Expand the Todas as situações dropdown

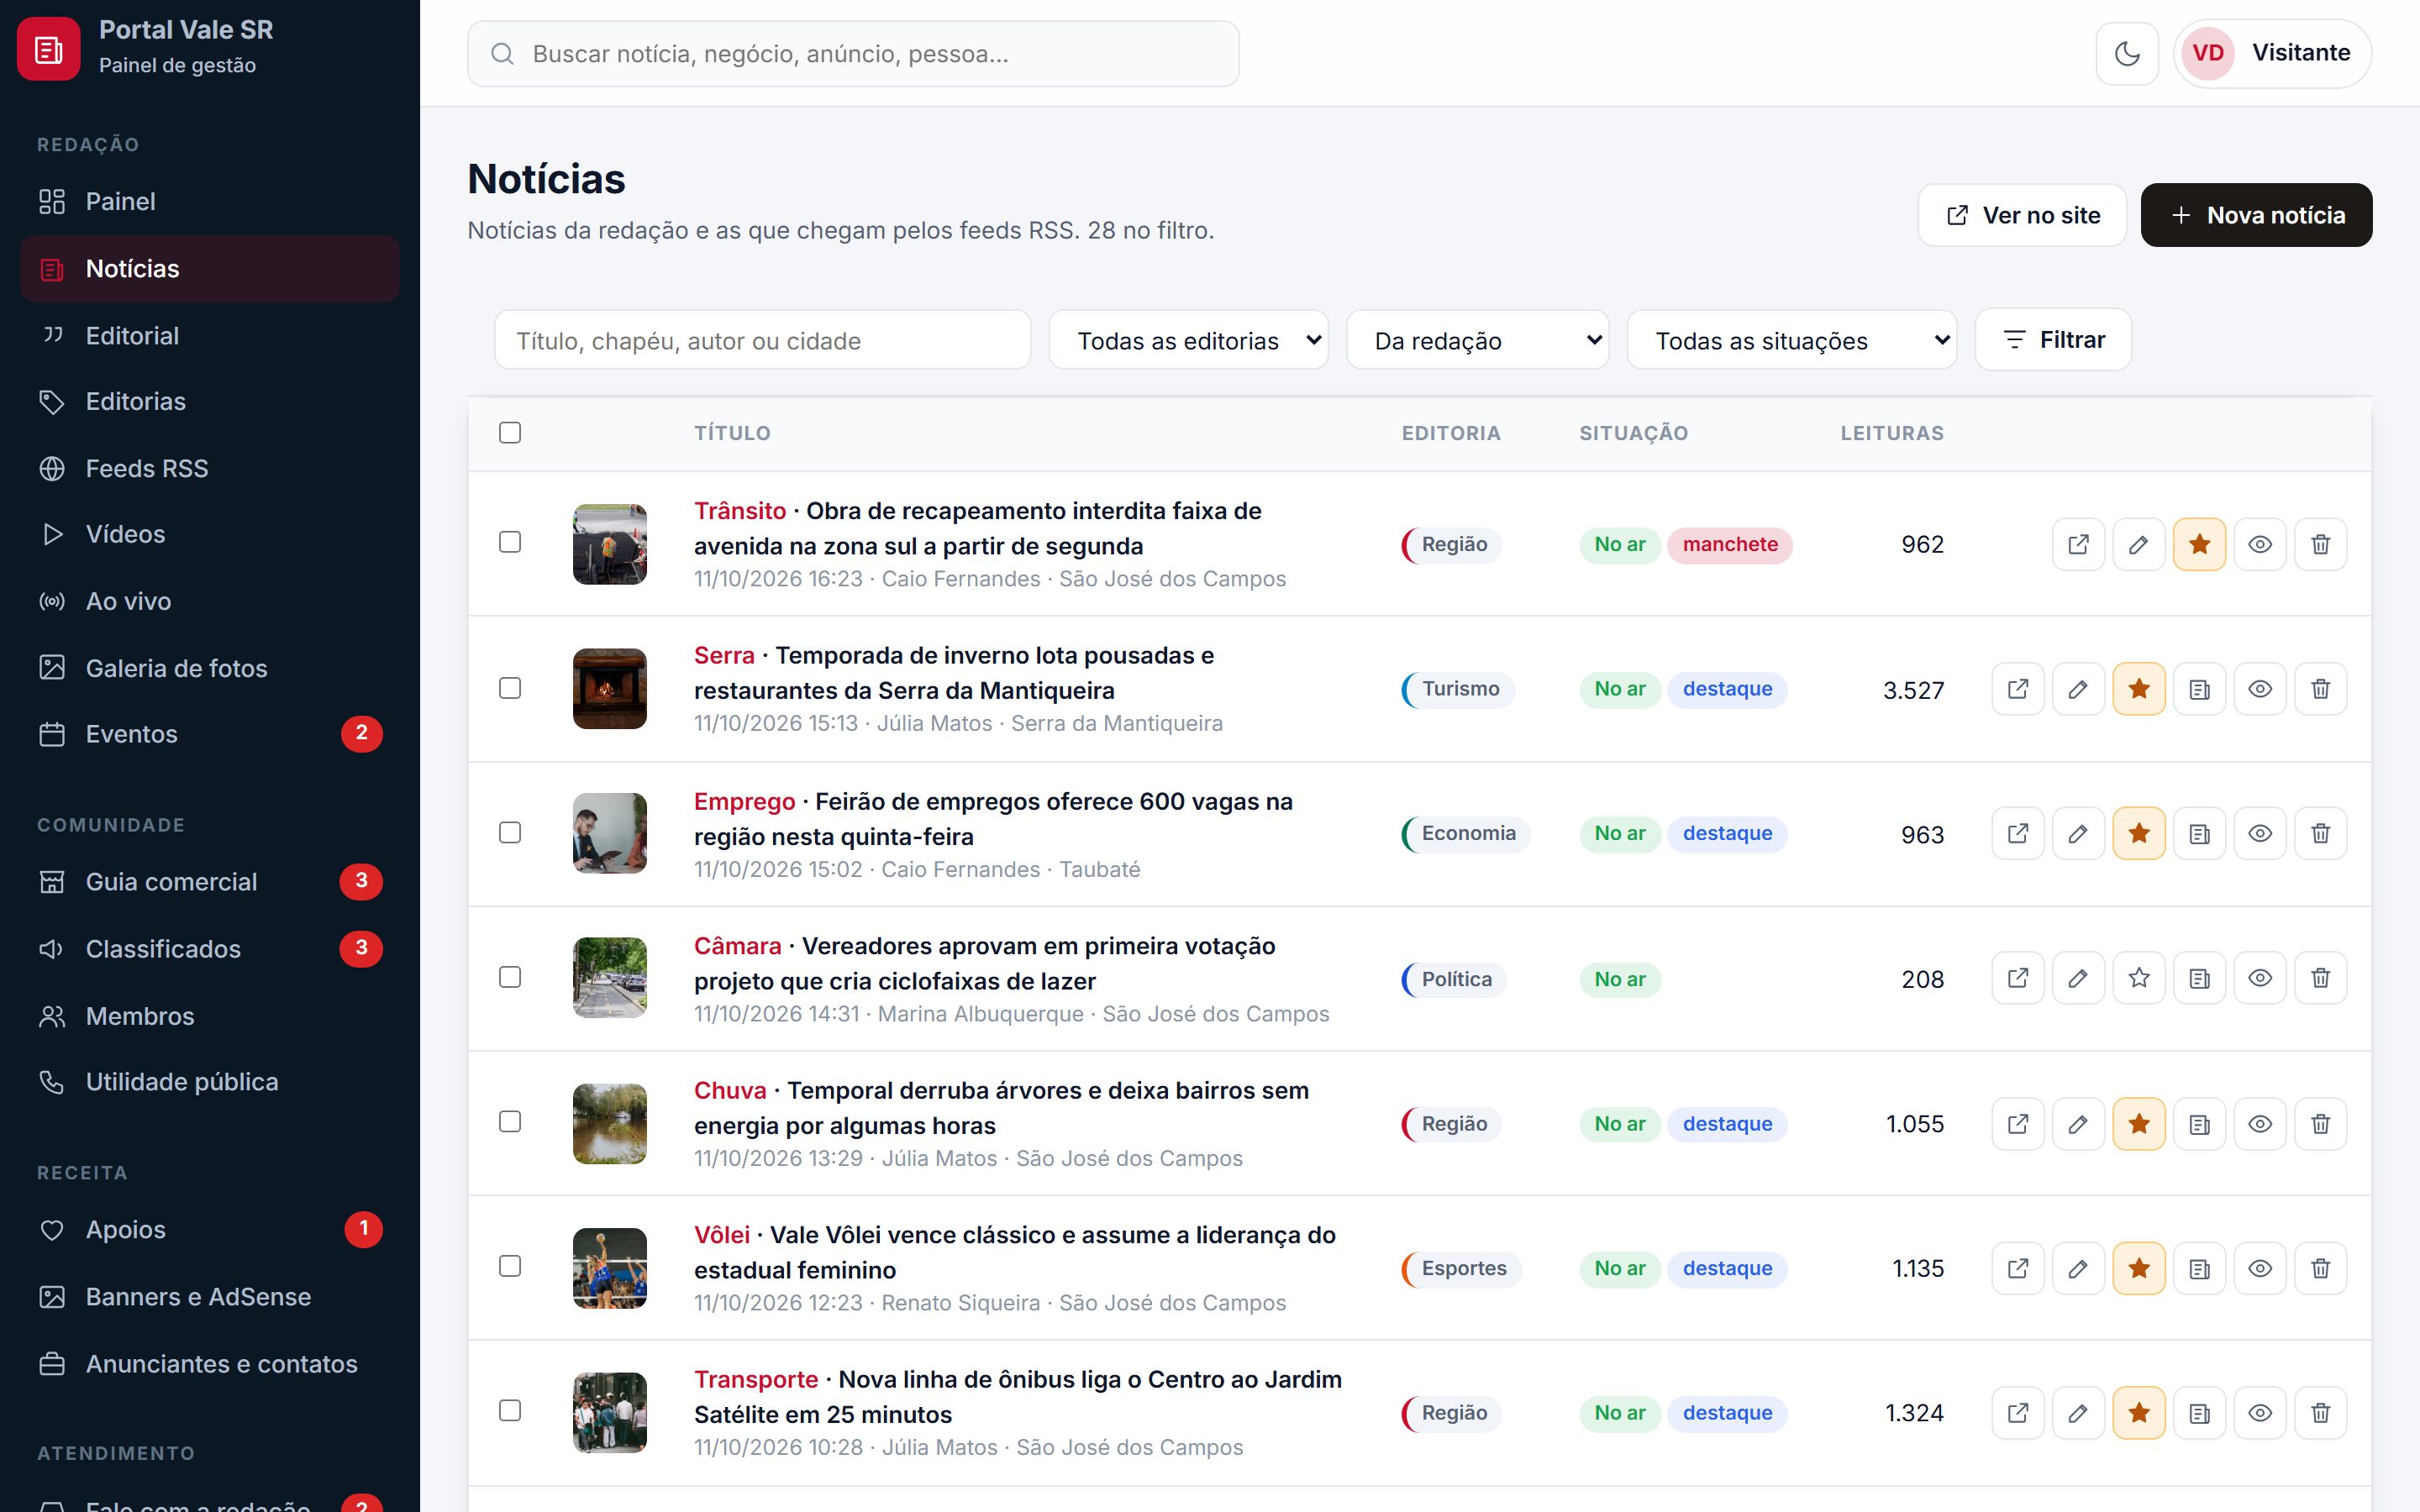[x=1792, y=341]
